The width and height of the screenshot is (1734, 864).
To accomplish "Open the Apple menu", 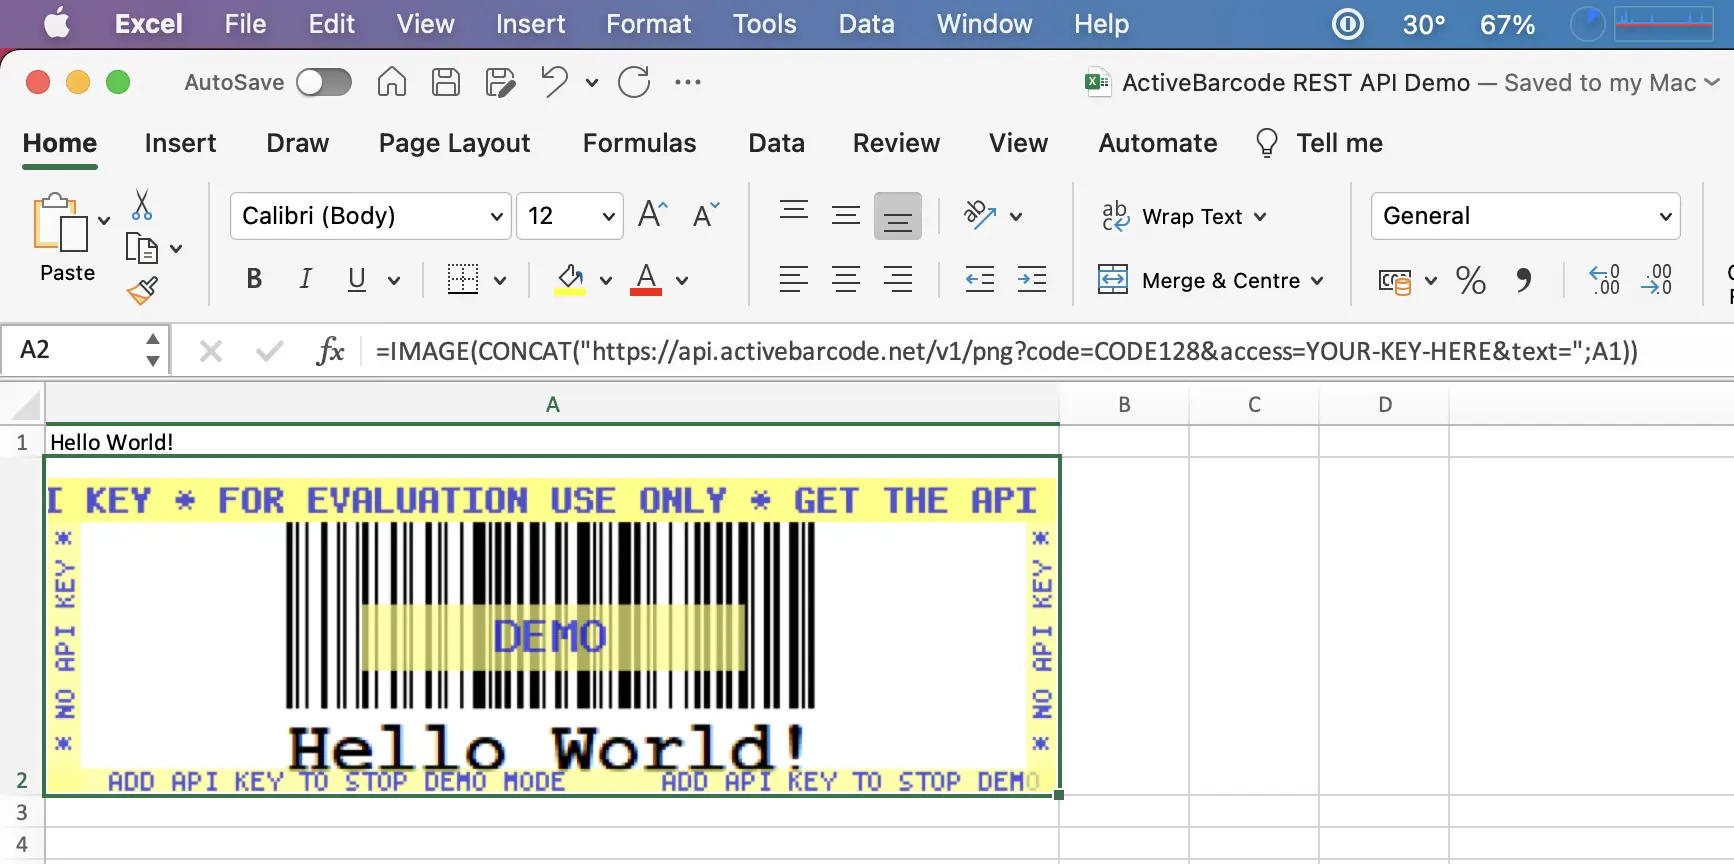I will click(x=56, y=23).
